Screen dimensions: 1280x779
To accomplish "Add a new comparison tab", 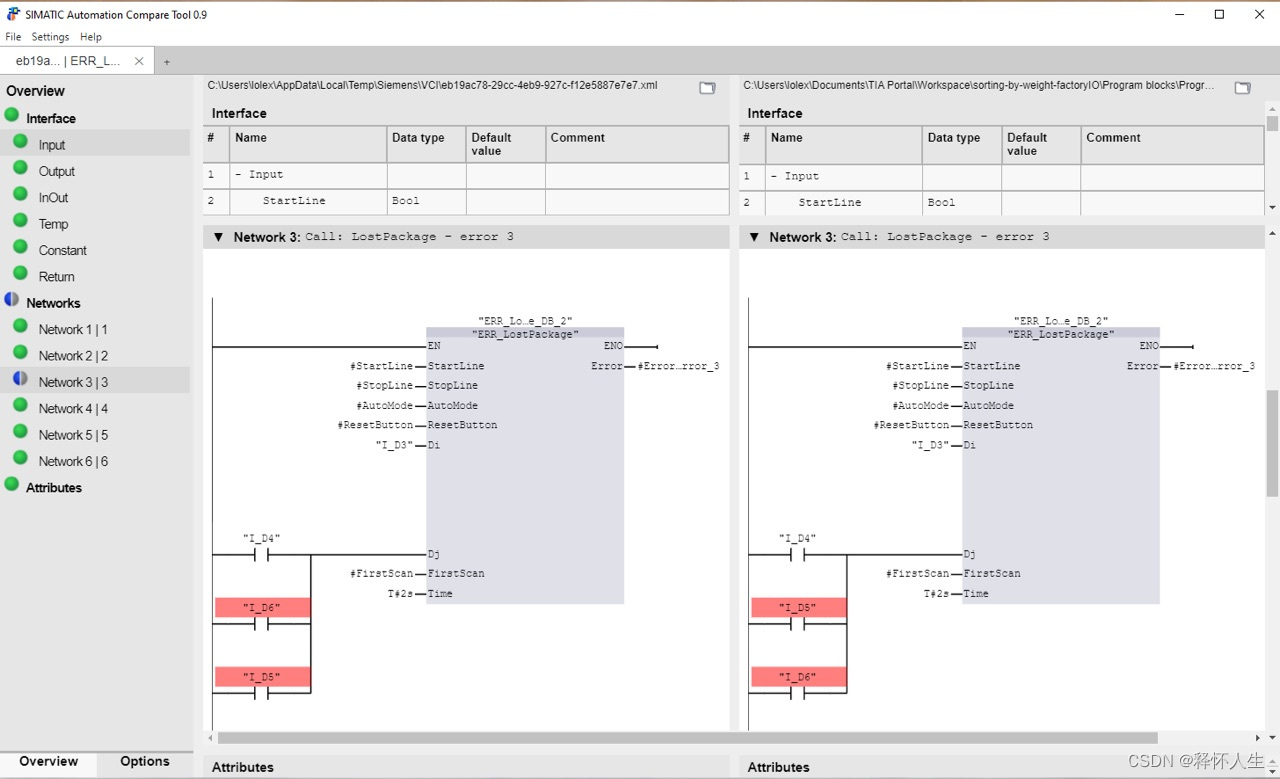I will click(x=167, y=62).
